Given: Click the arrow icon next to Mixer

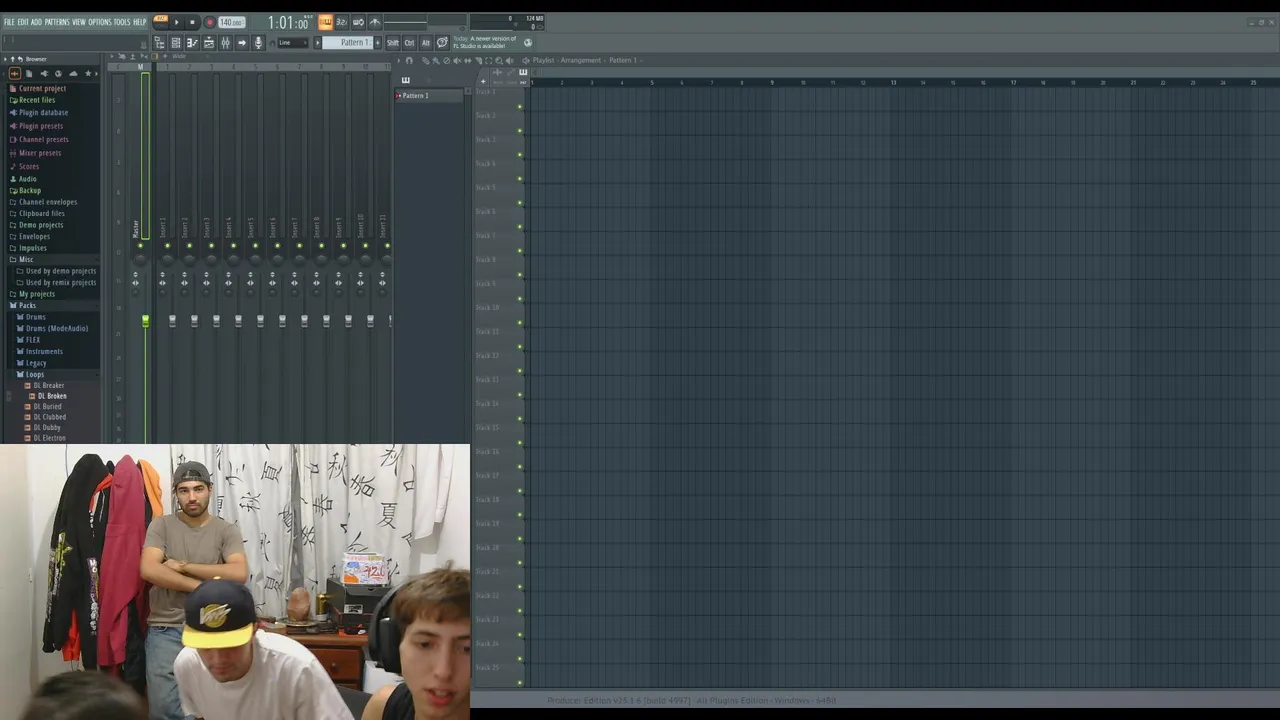Looking at the screenshot, I should tap(241, 43).
